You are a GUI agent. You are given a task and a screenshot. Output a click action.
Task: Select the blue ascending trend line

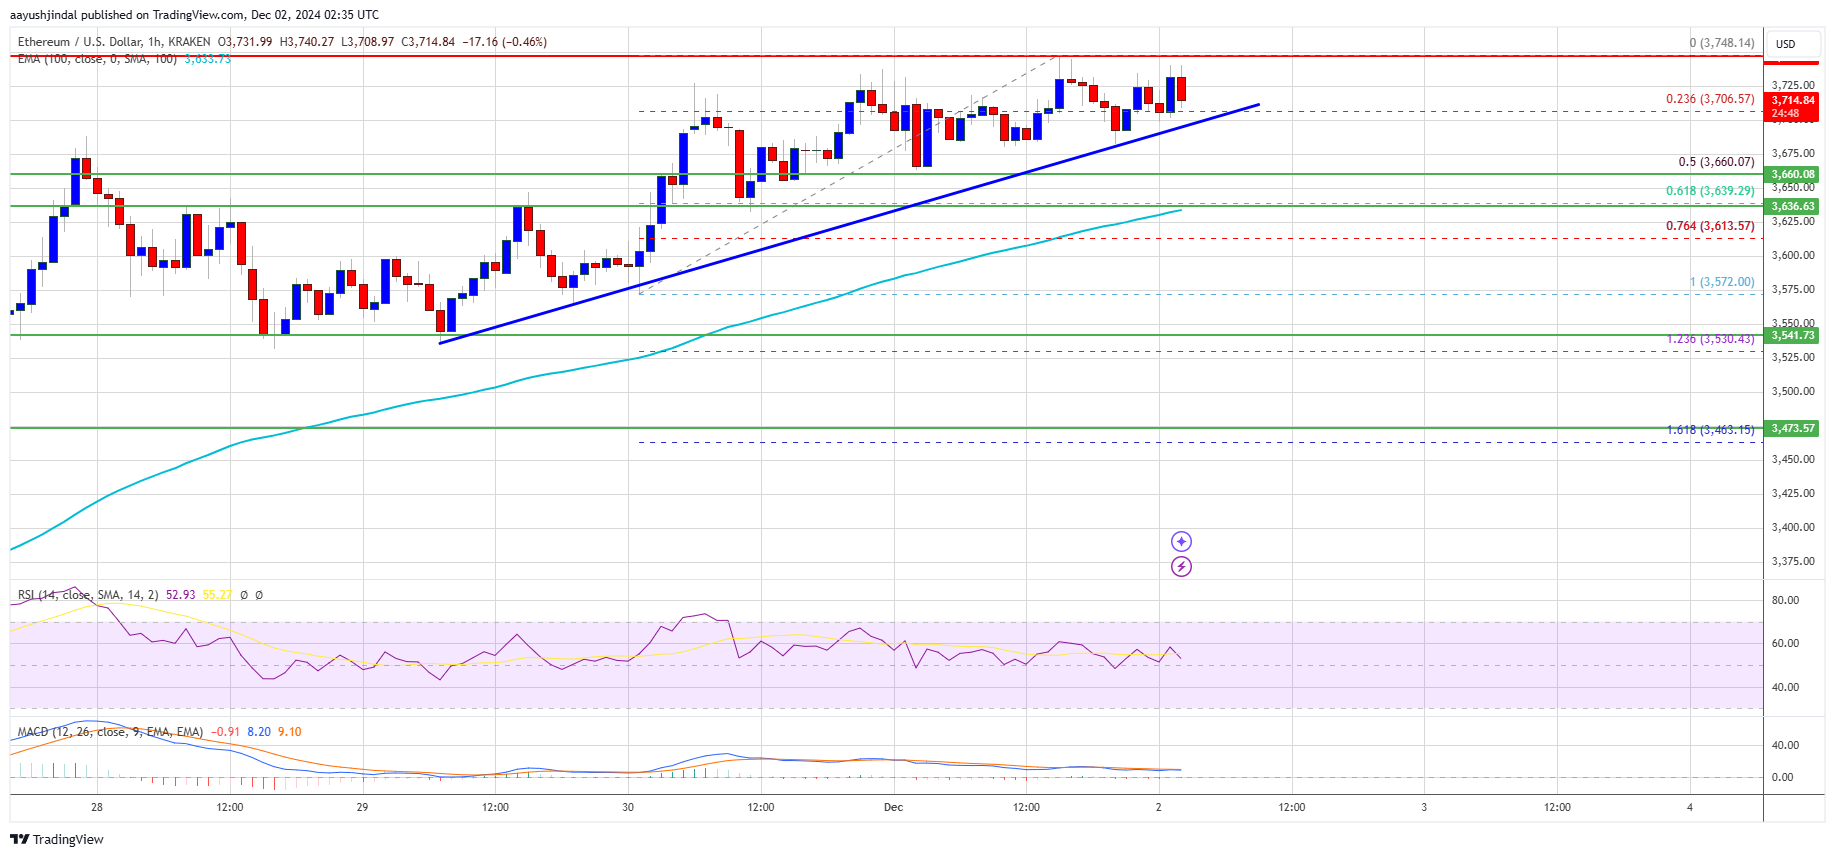[849, 224]
